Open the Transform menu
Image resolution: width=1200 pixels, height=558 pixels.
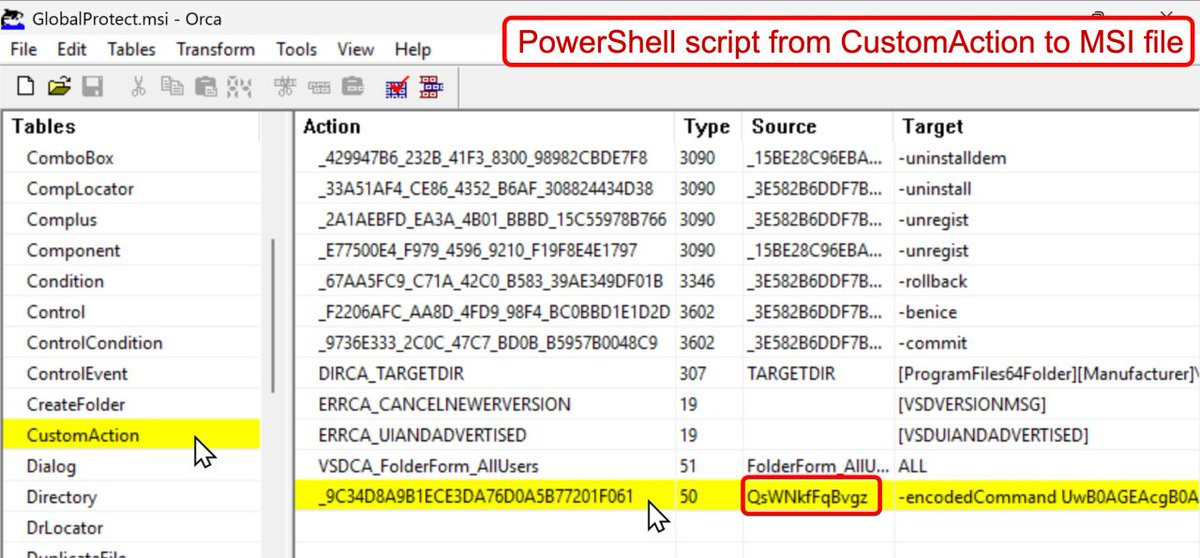pyautogui.click(x=216, y=49)
